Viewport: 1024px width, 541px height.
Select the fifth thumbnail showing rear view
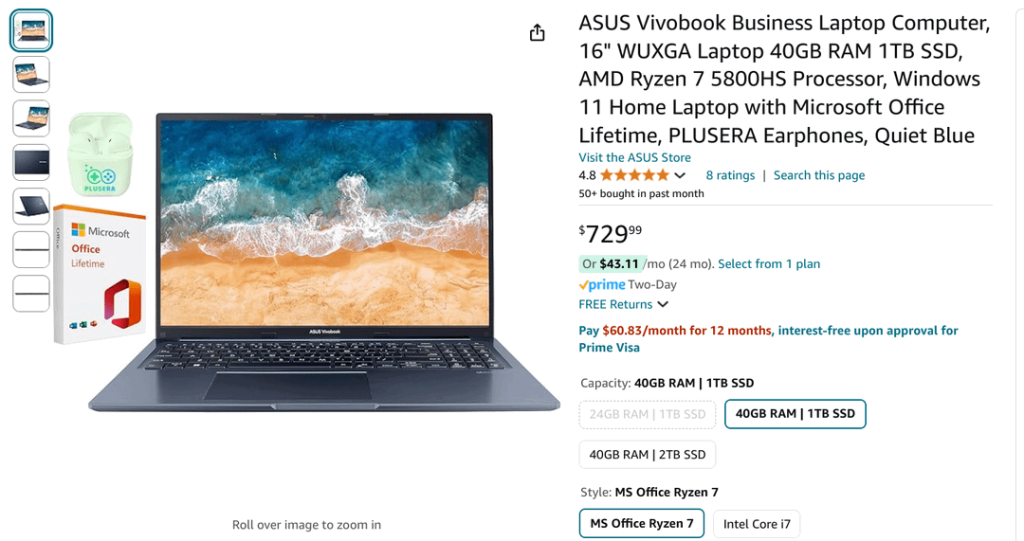pyautogui.click(x=31, y=206)
